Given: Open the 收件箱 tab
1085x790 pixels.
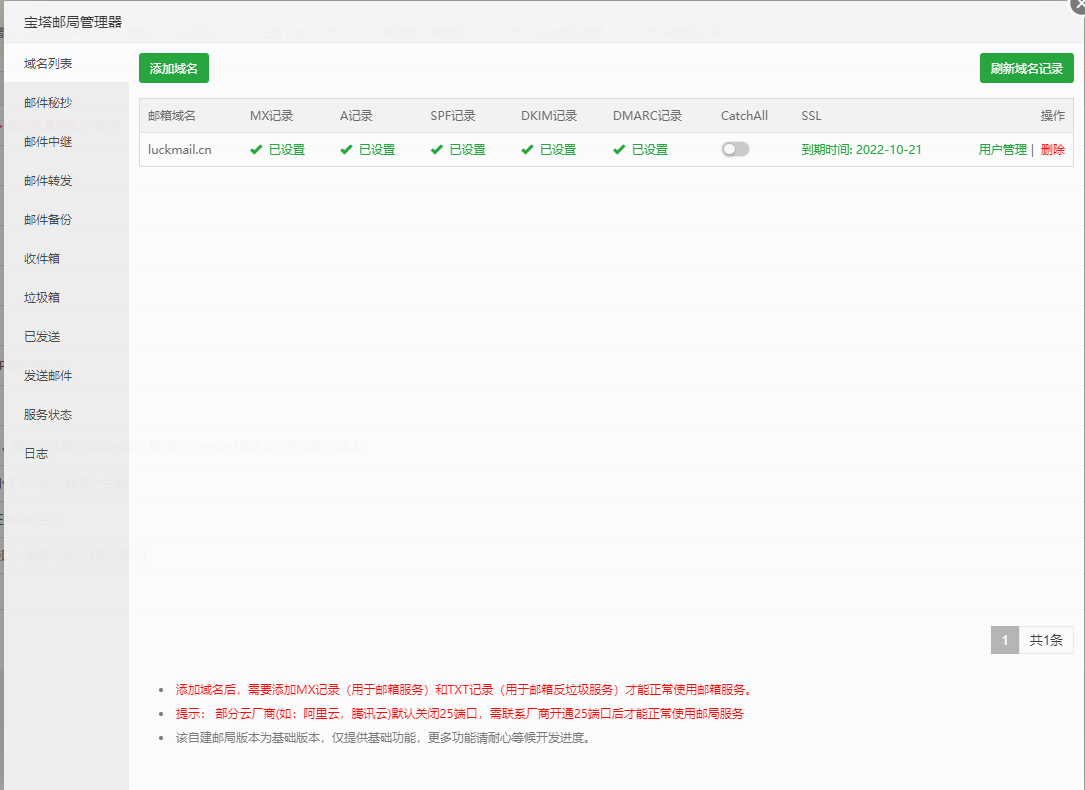Looking at the screenshot, I should click(x=66, y=259).
